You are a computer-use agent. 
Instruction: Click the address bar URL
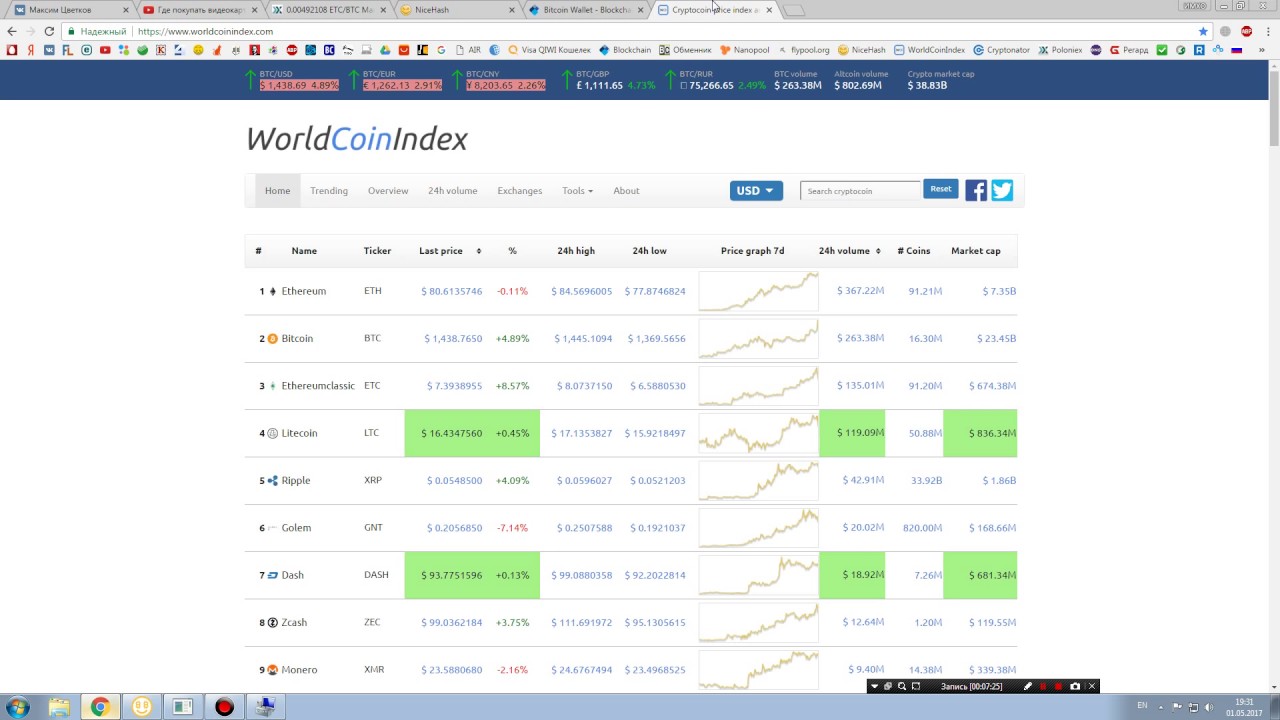[205, 31]
